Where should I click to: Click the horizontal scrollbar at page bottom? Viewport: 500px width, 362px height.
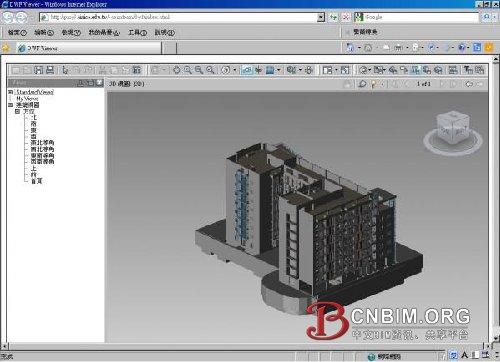(x=247, y=347)
